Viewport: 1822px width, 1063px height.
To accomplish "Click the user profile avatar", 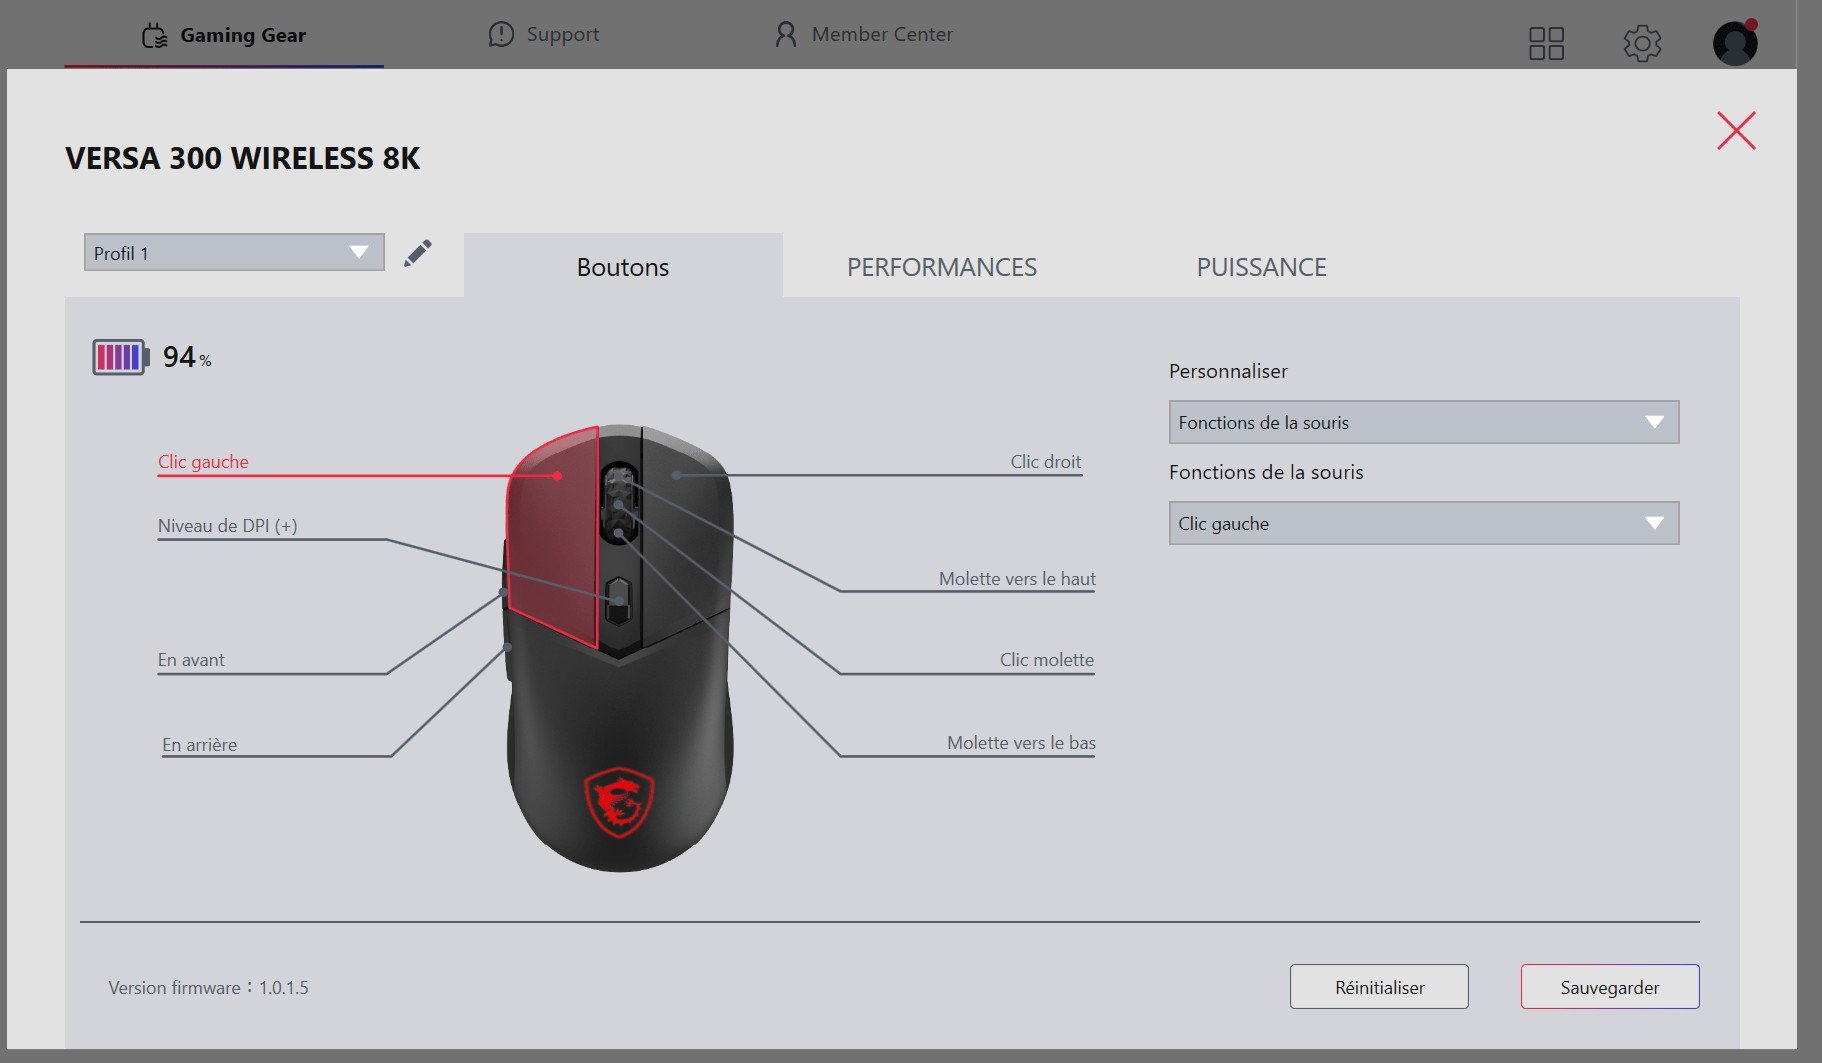I will pyautogui.click(x=1735, y=42).
